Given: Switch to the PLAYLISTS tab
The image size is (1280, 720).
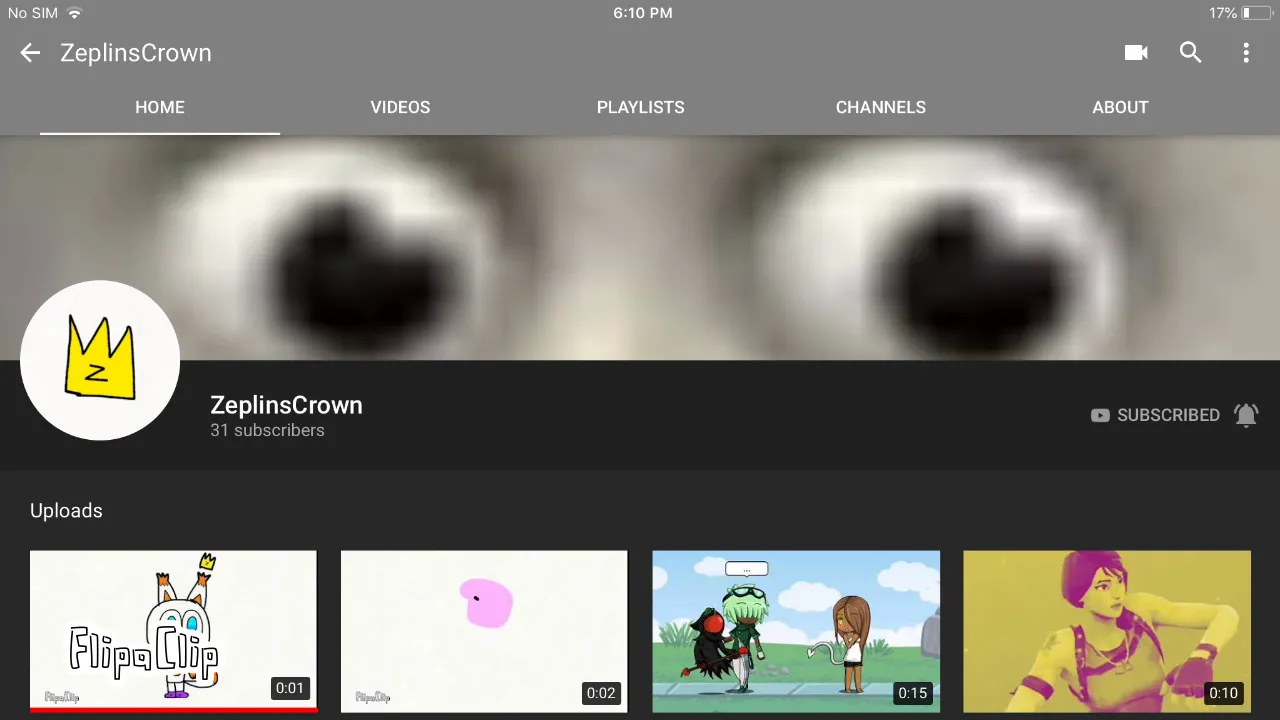Looking at the screenshot, I should point(640,107).
